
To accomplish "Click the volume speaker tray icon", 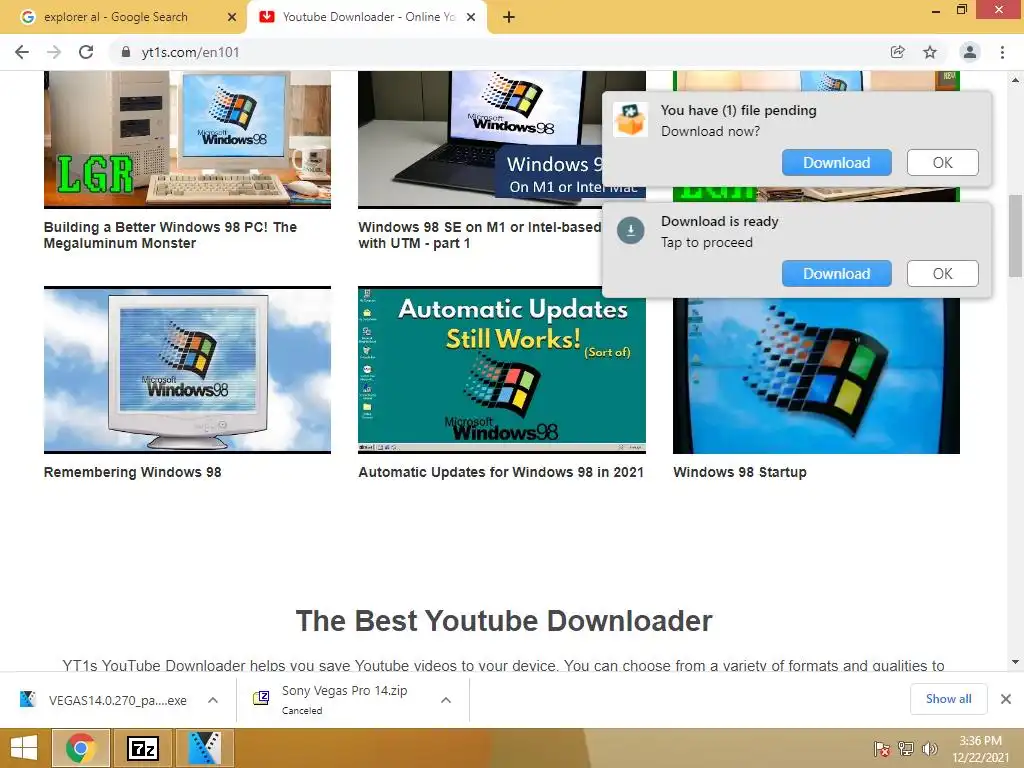I will pos(929,748).
